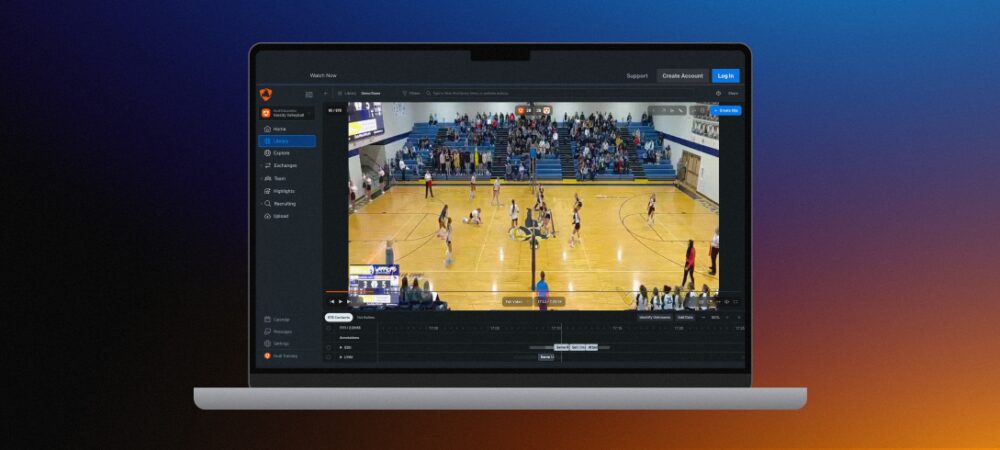Click the Identify Unknowns button
Viewport: 1000px width, 450px height.
(x=655, y=317)
